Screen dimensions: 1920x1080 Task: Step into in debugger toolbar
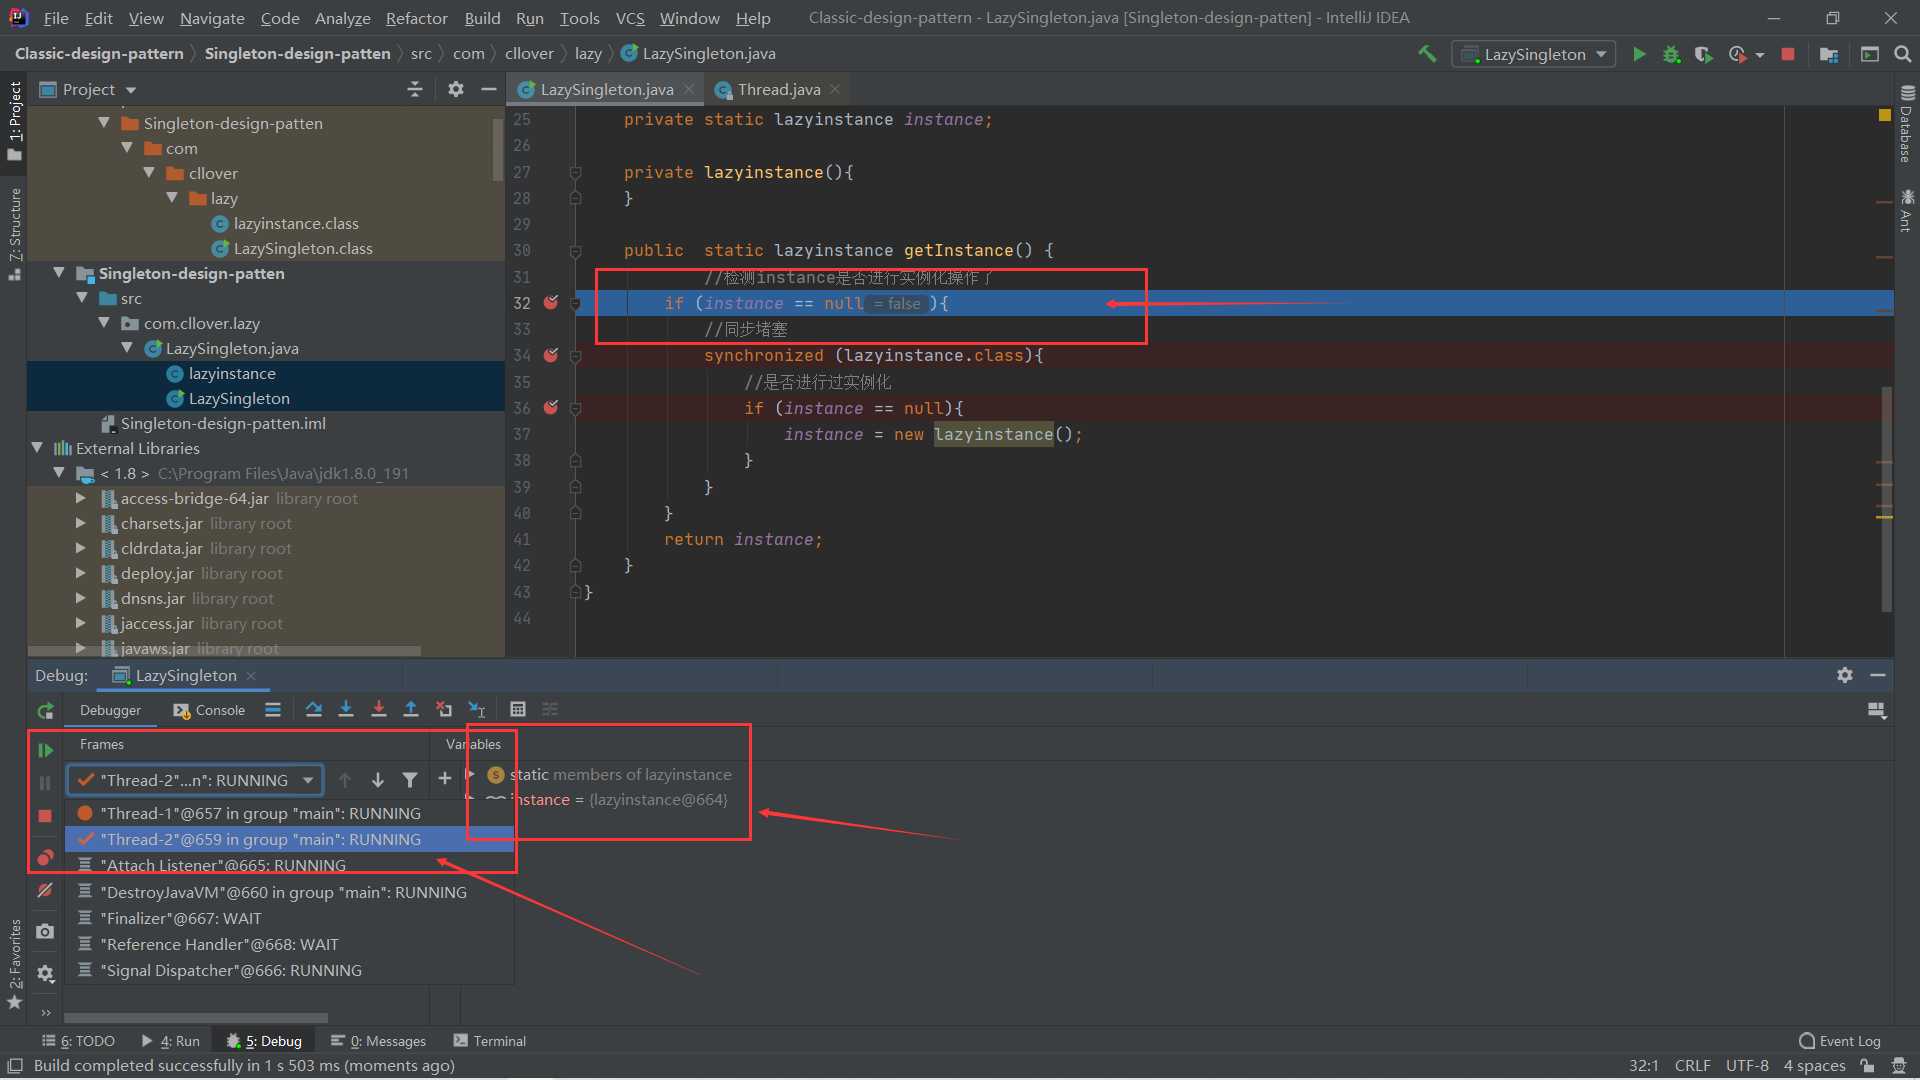click(346, 709)
